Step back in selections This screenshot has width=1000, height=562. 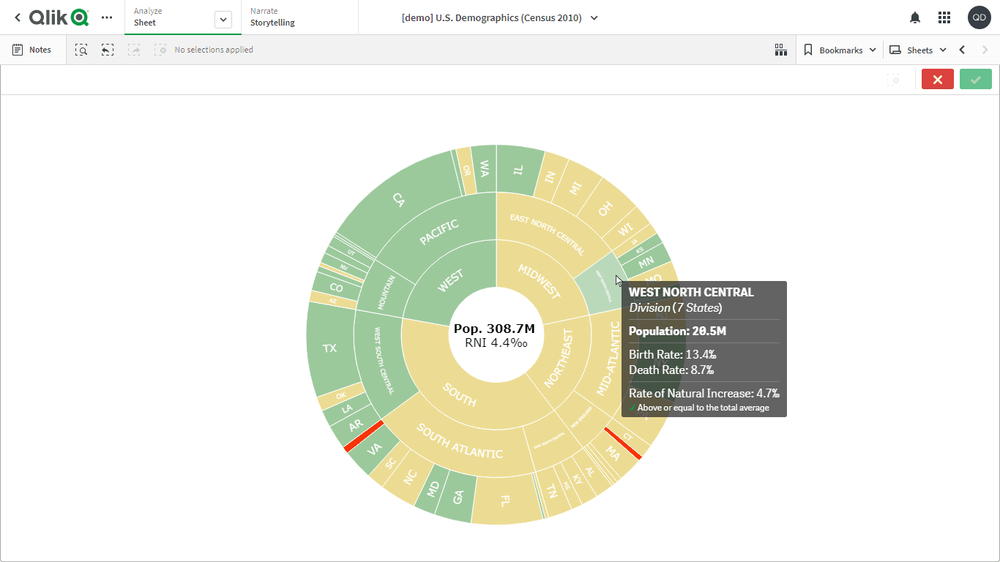[107, 50]
